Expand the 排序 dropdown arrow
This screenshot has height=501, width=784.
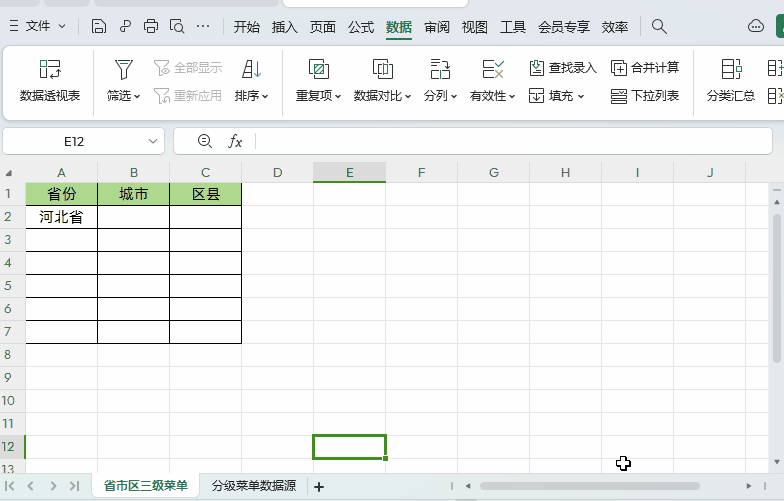265,96
